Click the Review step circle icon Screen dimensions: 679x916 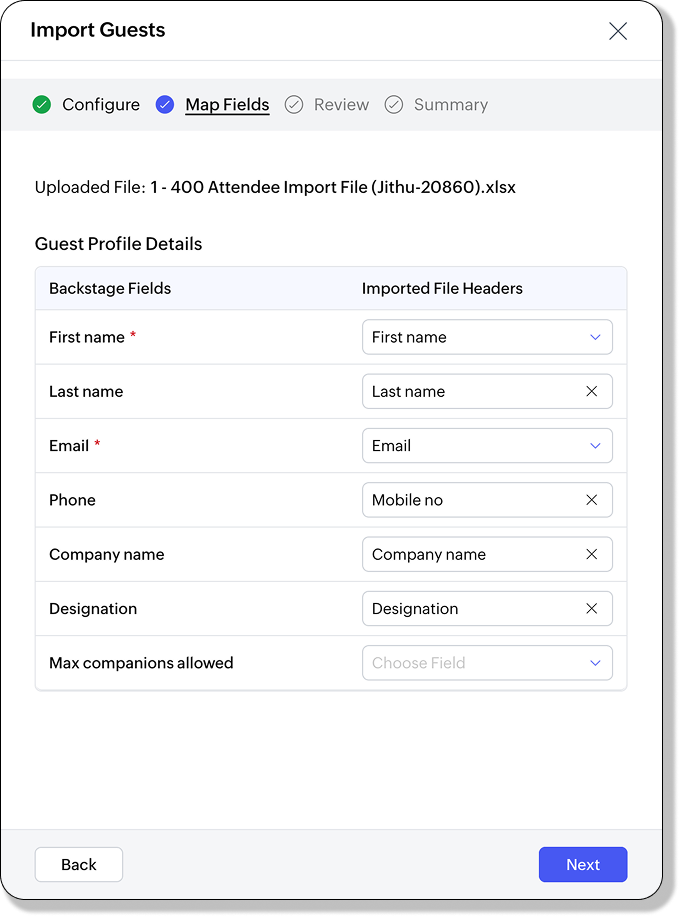click(293, 104)
